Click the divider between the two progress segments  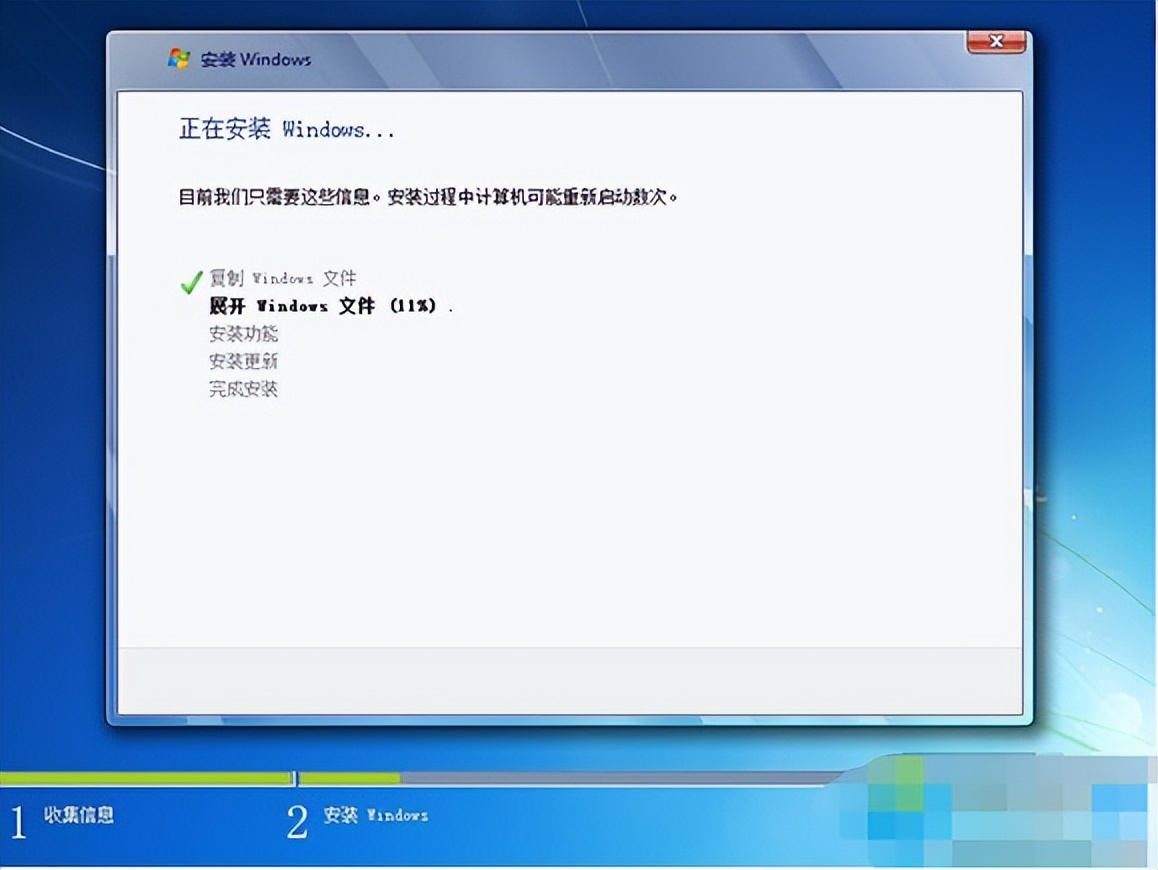[295, 777]
